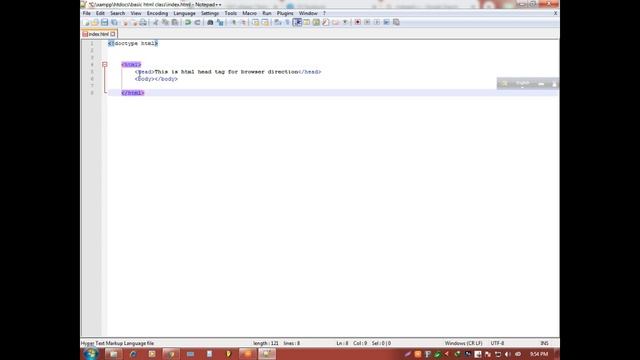Image resolution: width=640 pixels, height=360 pixels.
Task: Click the body tag line of code
Action: point(156,79)
